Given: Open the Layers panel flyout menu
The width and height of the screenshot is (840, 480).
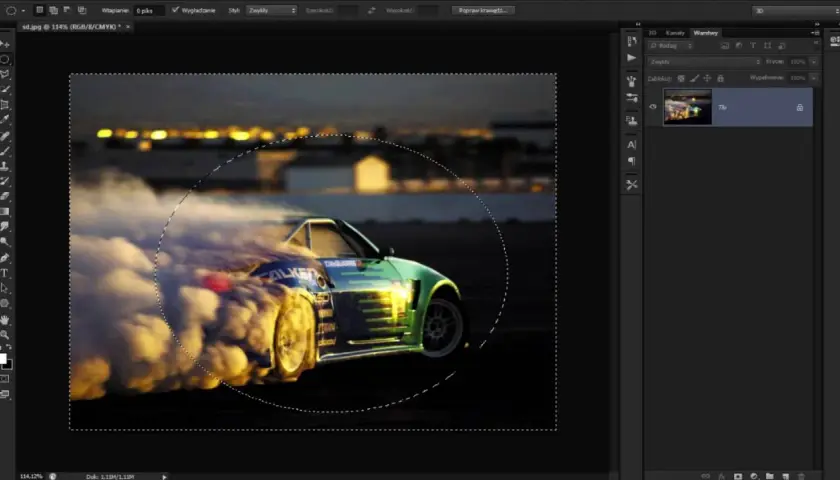Looking at the screenshot, I should coord(814,33).
